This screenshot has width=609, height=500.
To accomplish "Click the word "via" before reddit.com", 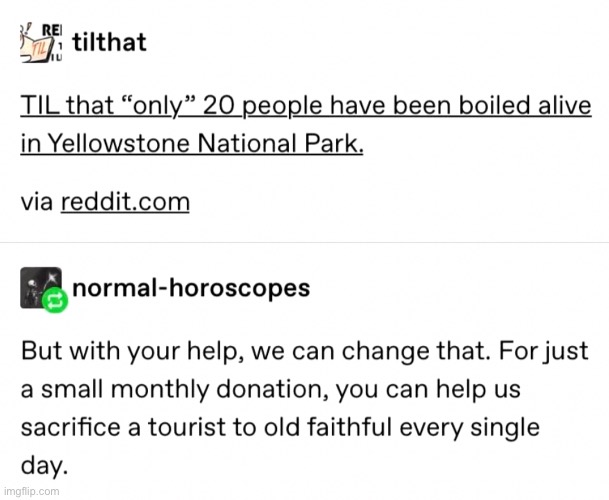I will [x=36, y=201].
